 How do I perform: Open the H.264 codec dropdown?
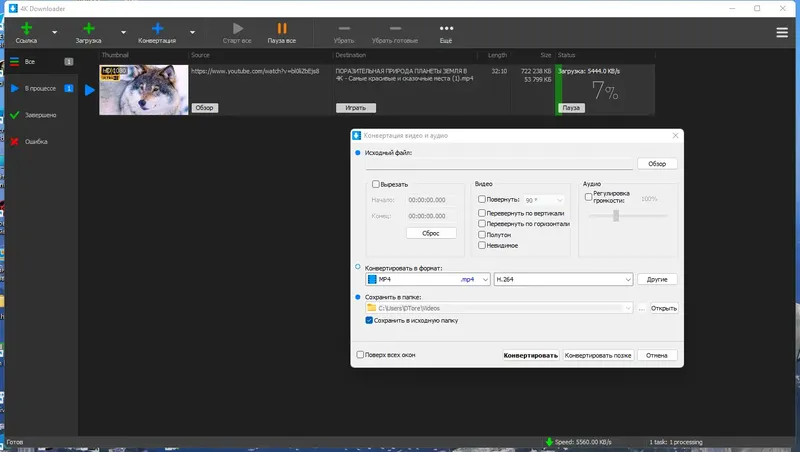coord(563,280)
